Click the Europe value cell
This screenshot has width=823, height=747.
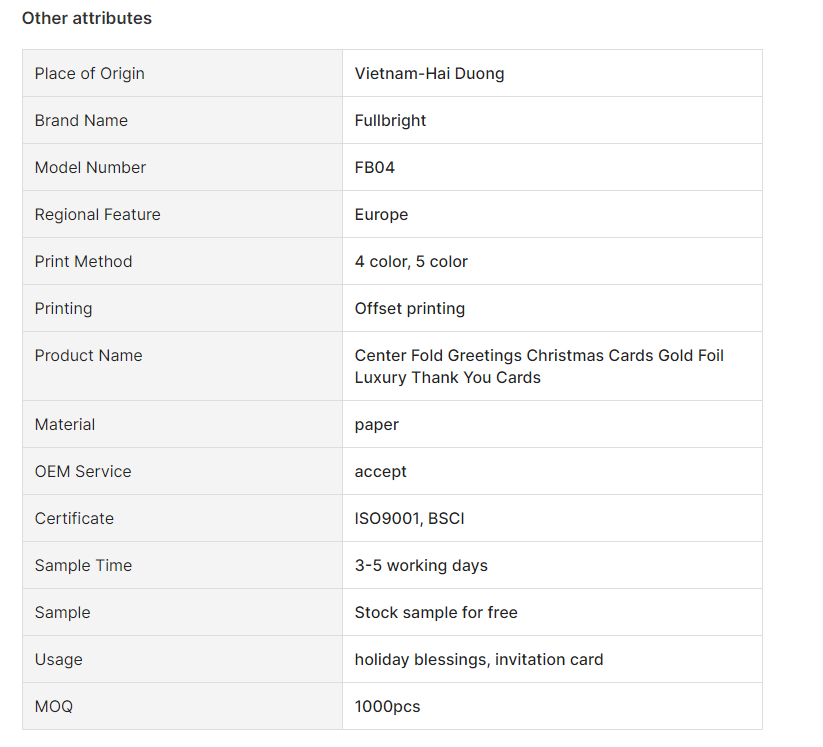[552, 214]
